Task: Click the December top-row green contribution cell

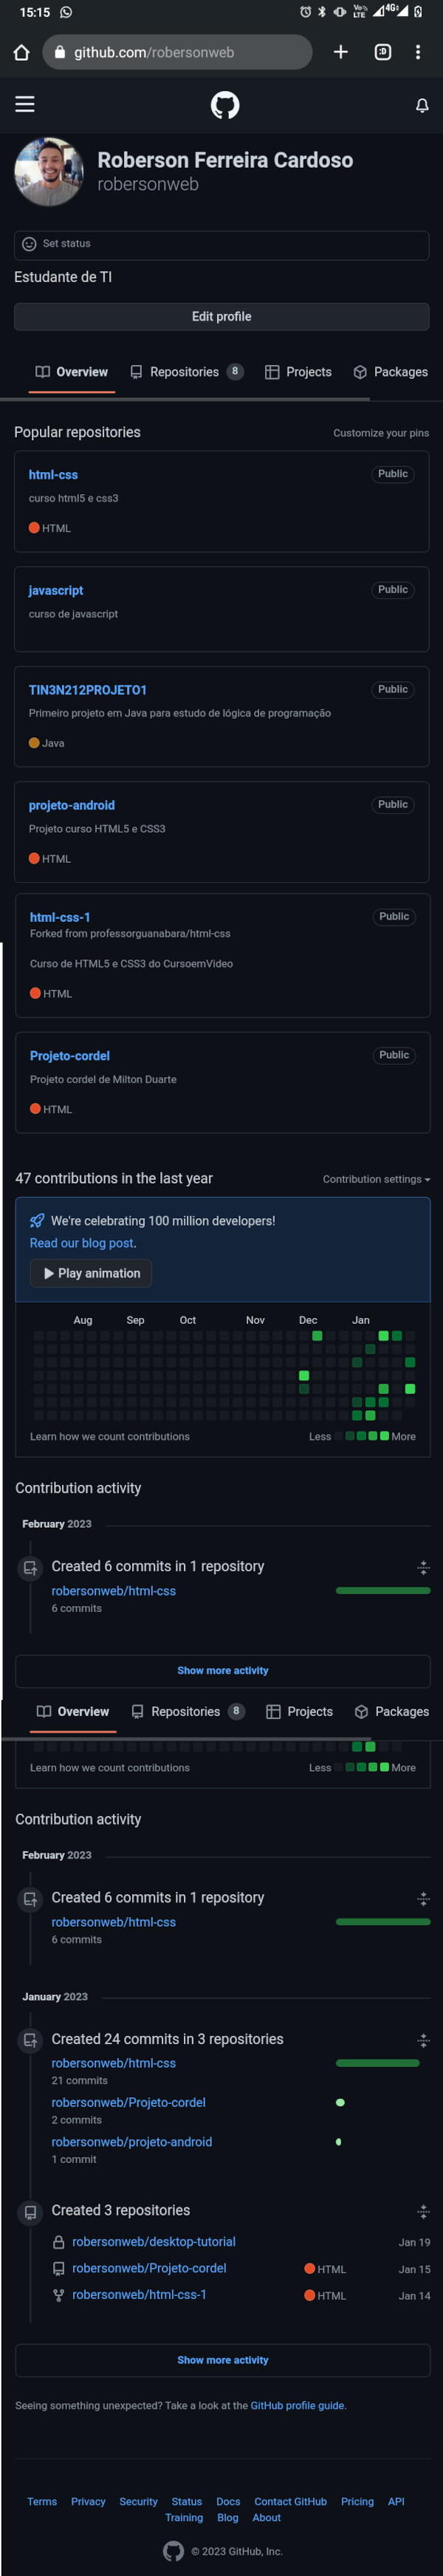Action: (x=317, y=1336)
